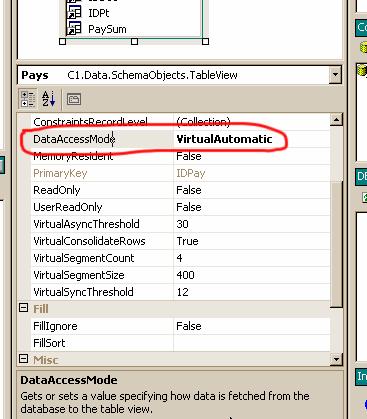This screenshot has width=367, height=419.
Task: Select the MemoryResident property
Action: [x=73, y=156]
